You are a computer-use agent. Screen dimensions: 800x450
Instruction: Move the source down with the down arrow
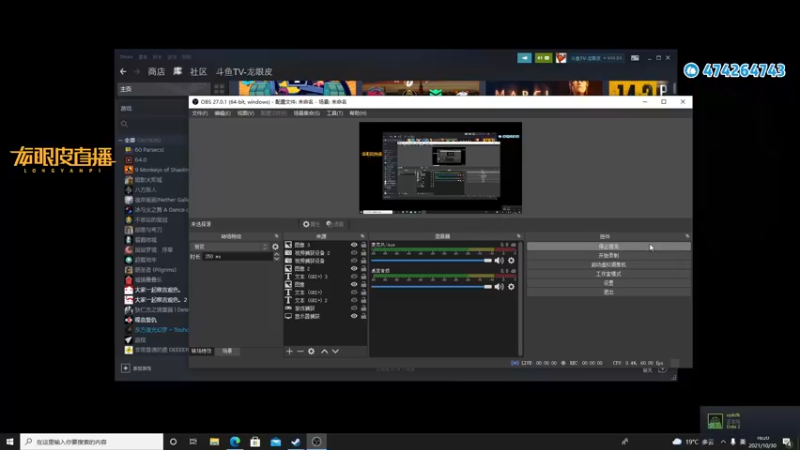coord(335,351)
